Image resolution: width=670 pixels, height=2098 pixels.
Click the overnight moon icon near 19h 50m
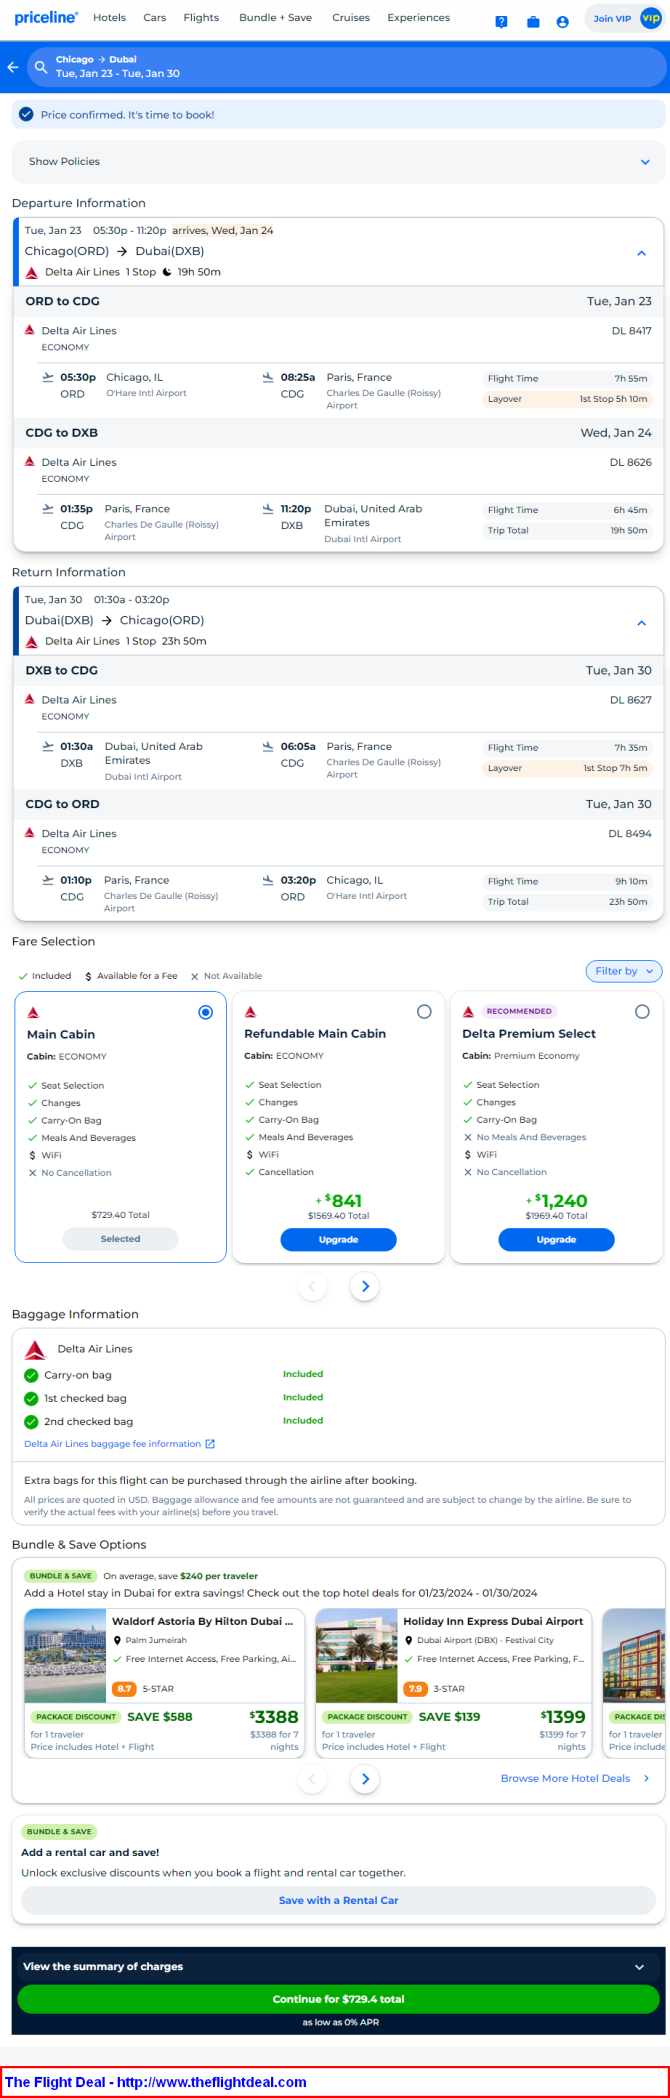click(167, 272)
